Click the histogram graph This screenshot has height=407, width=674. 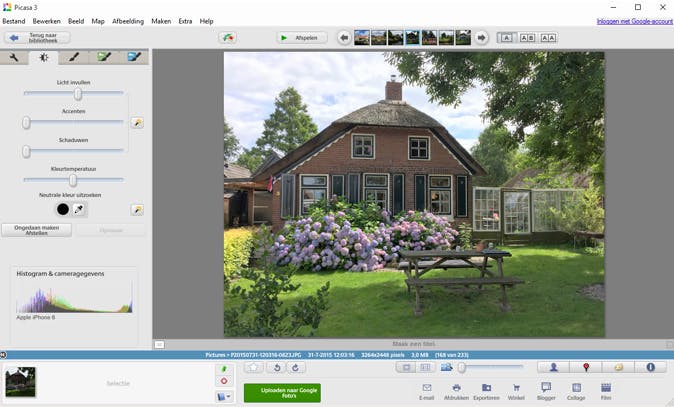[74, 297]
